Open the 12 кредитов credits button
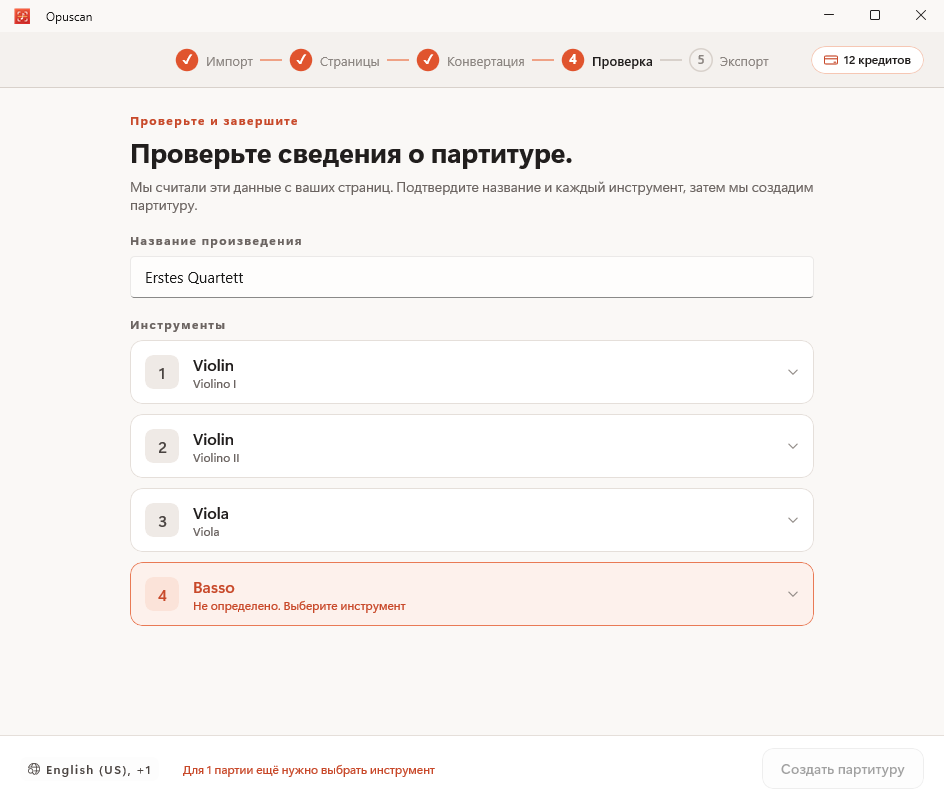Viewport: 944px width, 801px height. (x=867, y=60)
